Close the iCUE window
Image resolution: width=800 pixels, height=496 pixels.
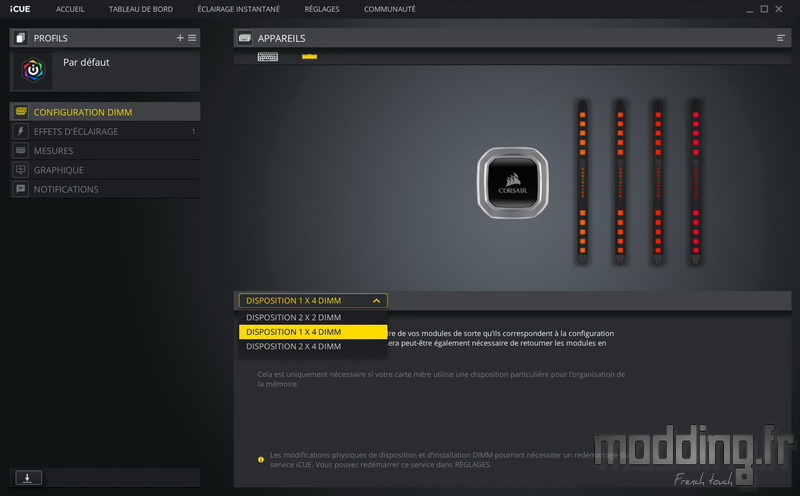click(x=779, y=9)
